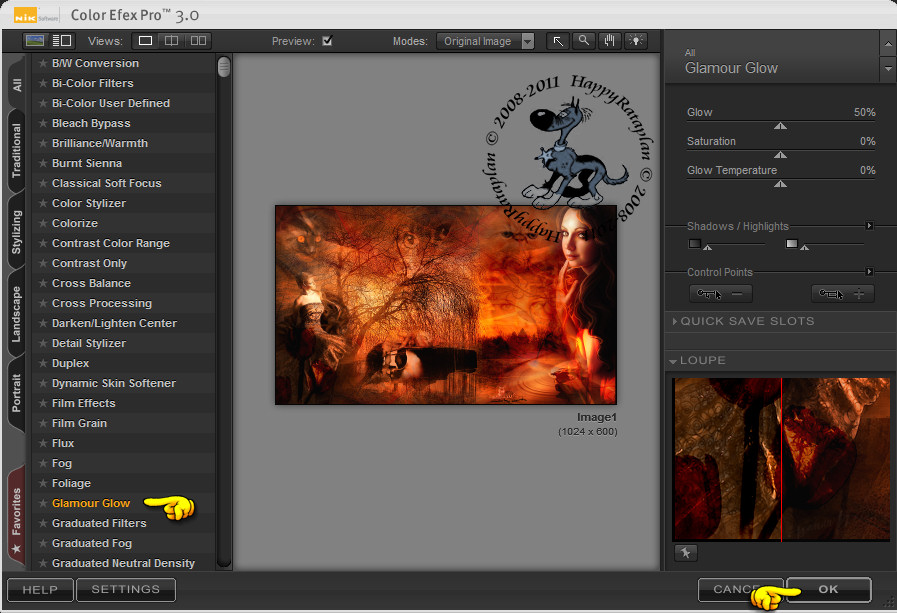Click the loupe preview image

coord(781,459)
